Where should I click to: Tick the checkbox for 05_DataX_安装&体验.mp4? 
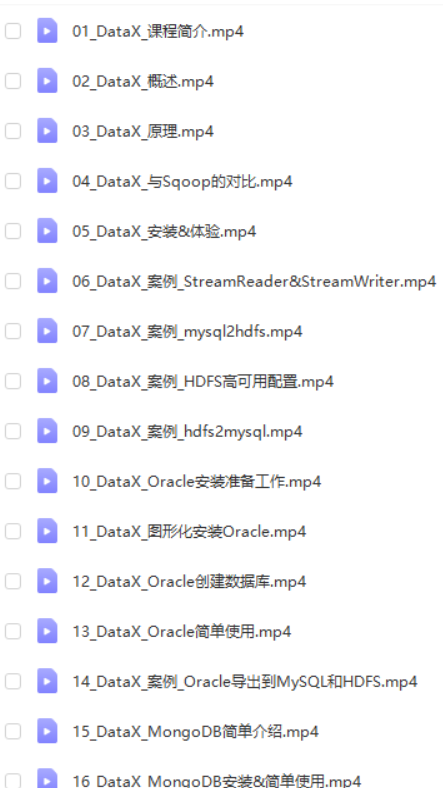tap(13, 231)
